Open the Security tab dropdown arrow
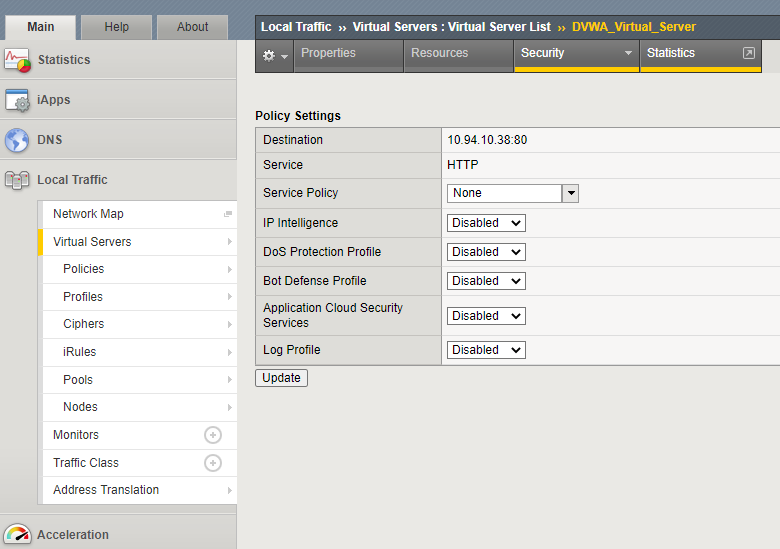780x549 pixels. (x=628, y=53)
